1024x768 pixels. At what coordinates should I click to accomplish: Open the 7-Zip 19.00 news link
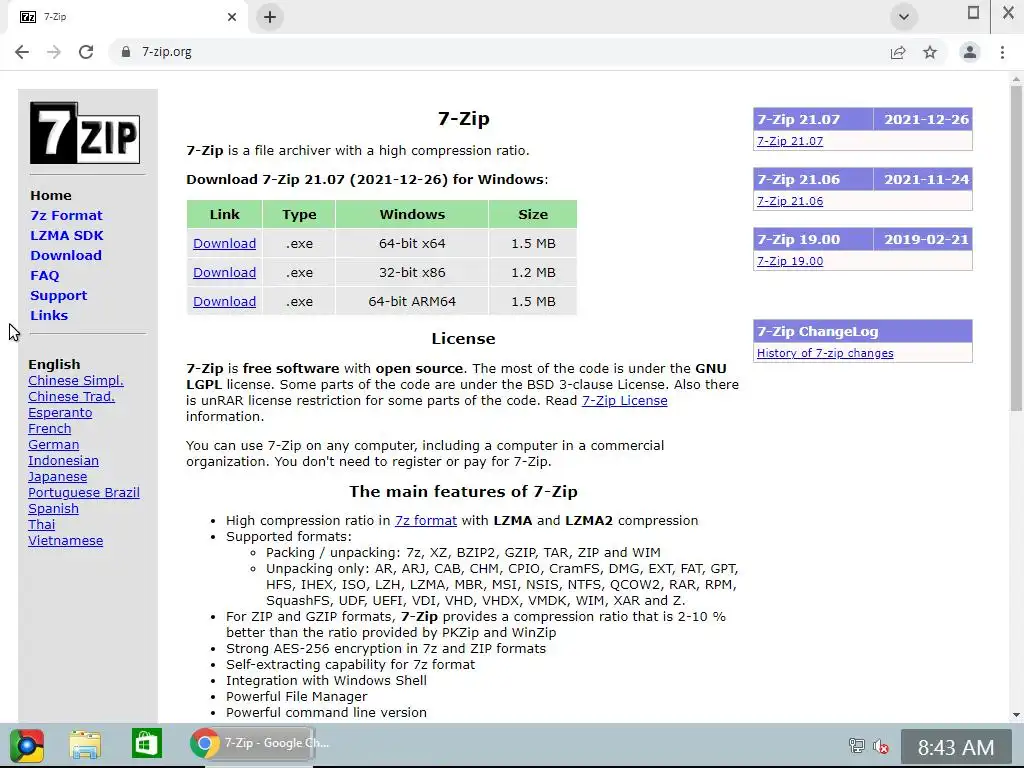790,261
